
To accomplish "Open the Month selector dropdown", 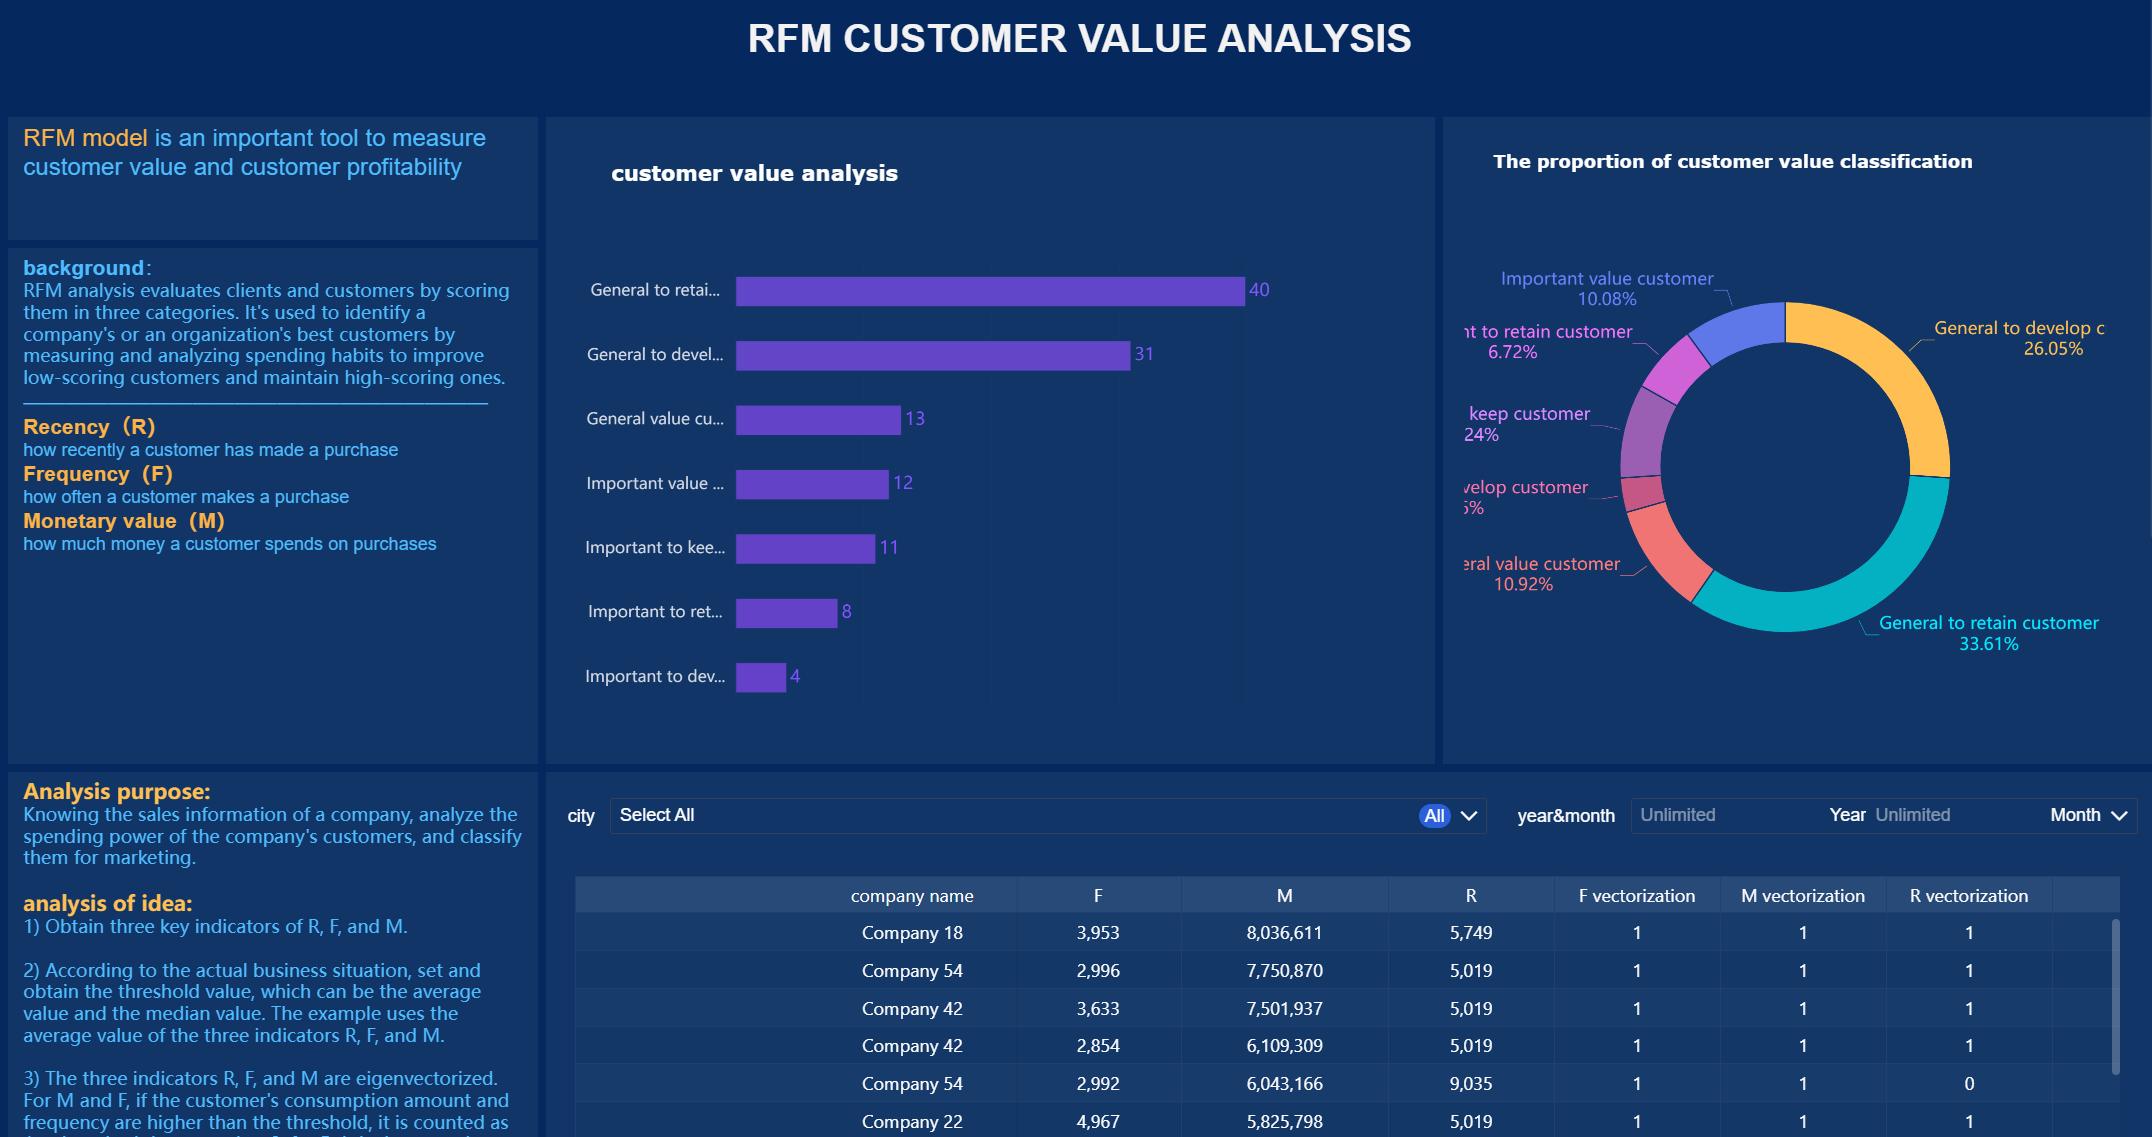I will click(x=2090, y=815).
